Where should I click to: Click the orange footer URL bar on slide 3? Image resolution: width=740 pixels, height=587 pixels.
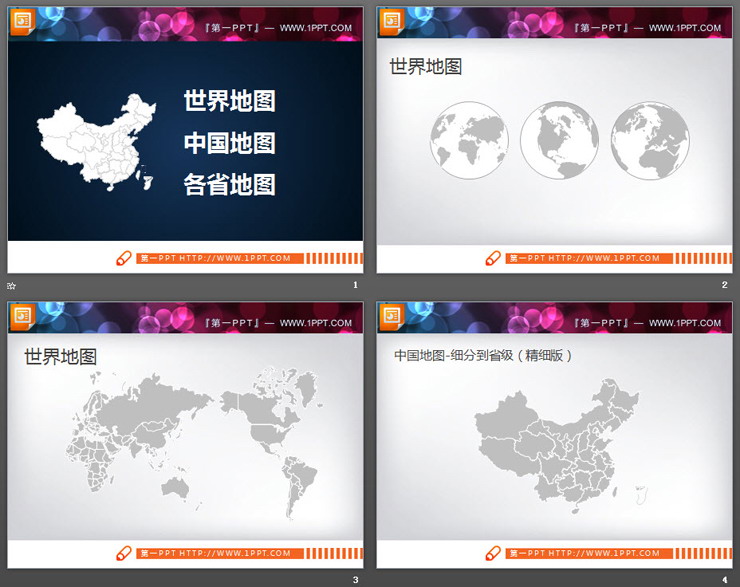(x=220, y=553)
